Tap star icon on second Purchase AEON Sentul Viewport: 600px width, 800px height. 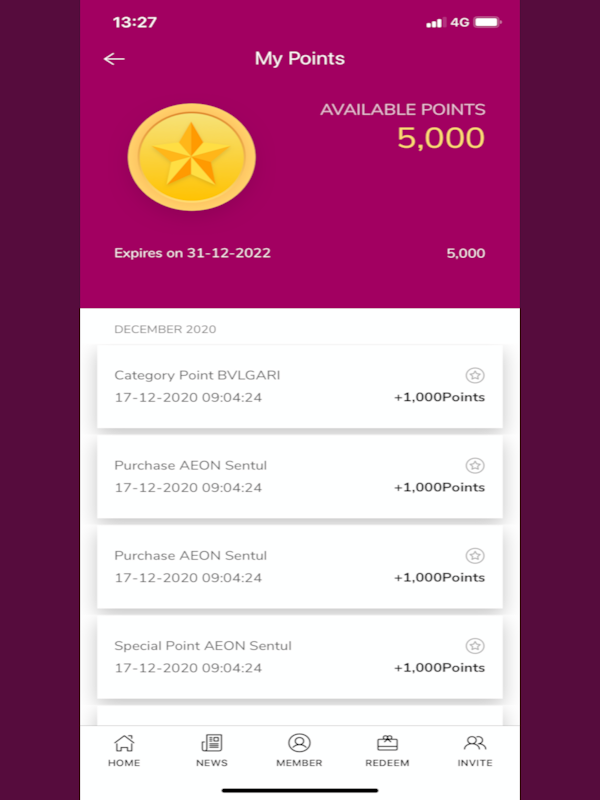click(x=475, y=556)
